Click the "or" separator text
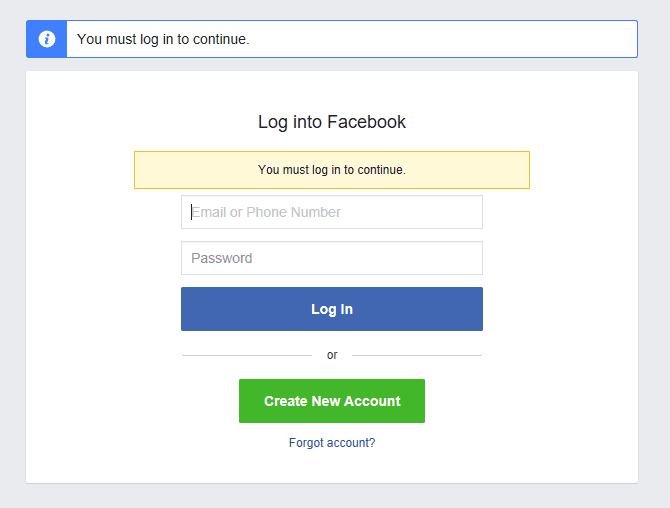 [332, 355]
